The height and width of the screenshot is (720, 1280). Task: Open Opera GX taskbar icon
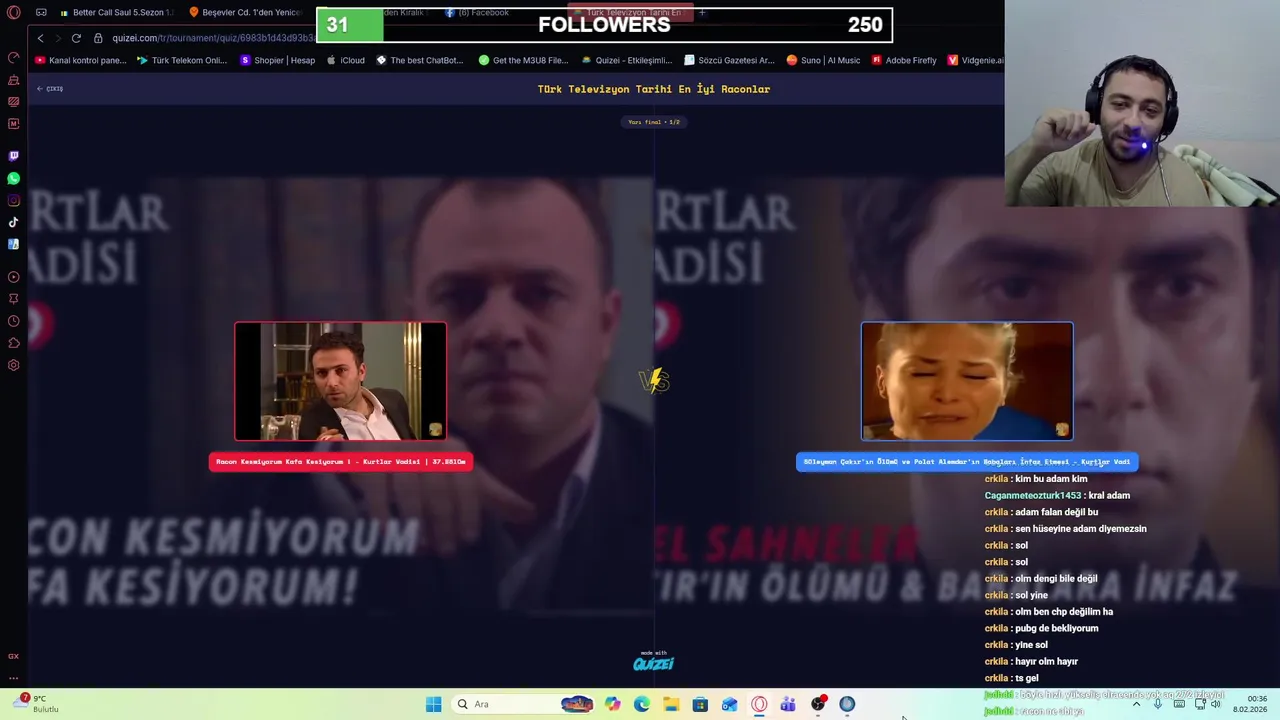point(759,704)
